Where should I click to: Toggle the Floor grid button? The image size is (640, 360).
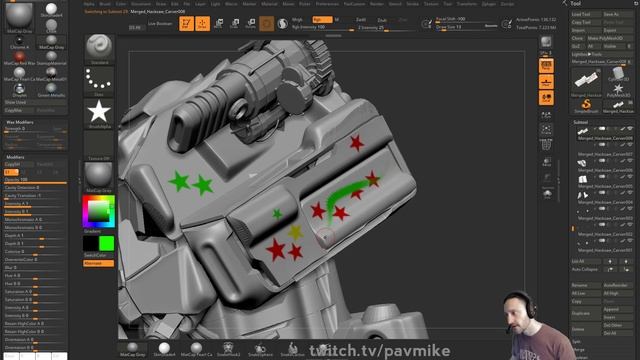[x=546, y=82]
